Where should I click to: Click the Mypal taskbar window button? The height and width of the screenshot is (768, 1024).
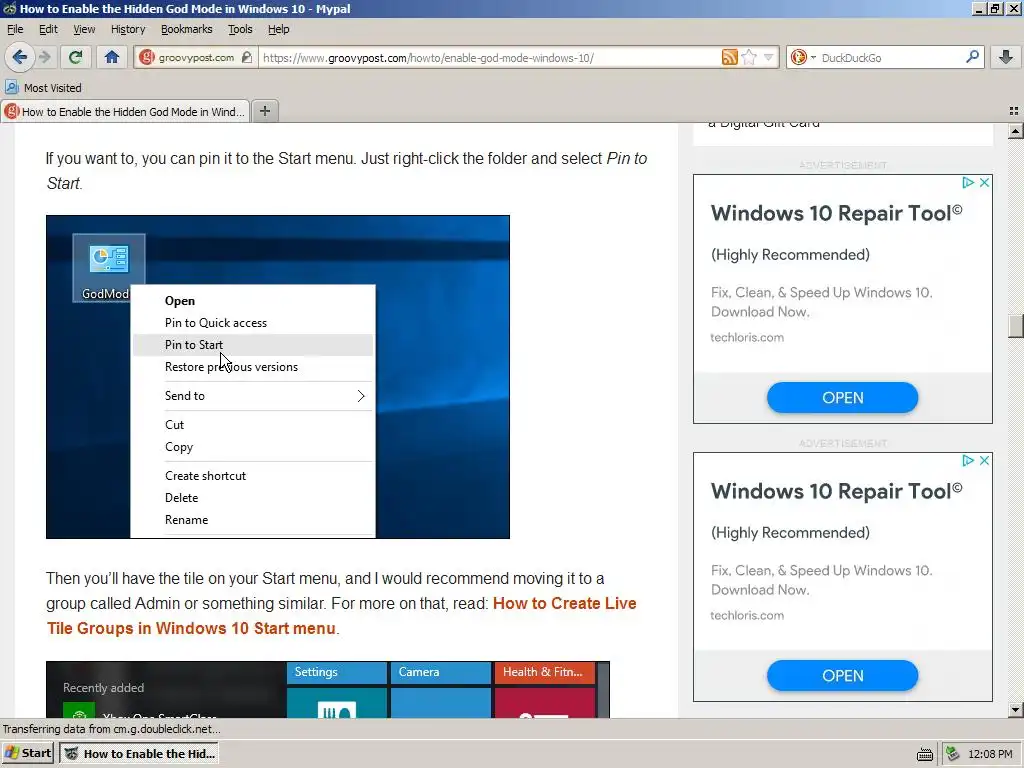[139, 754]
